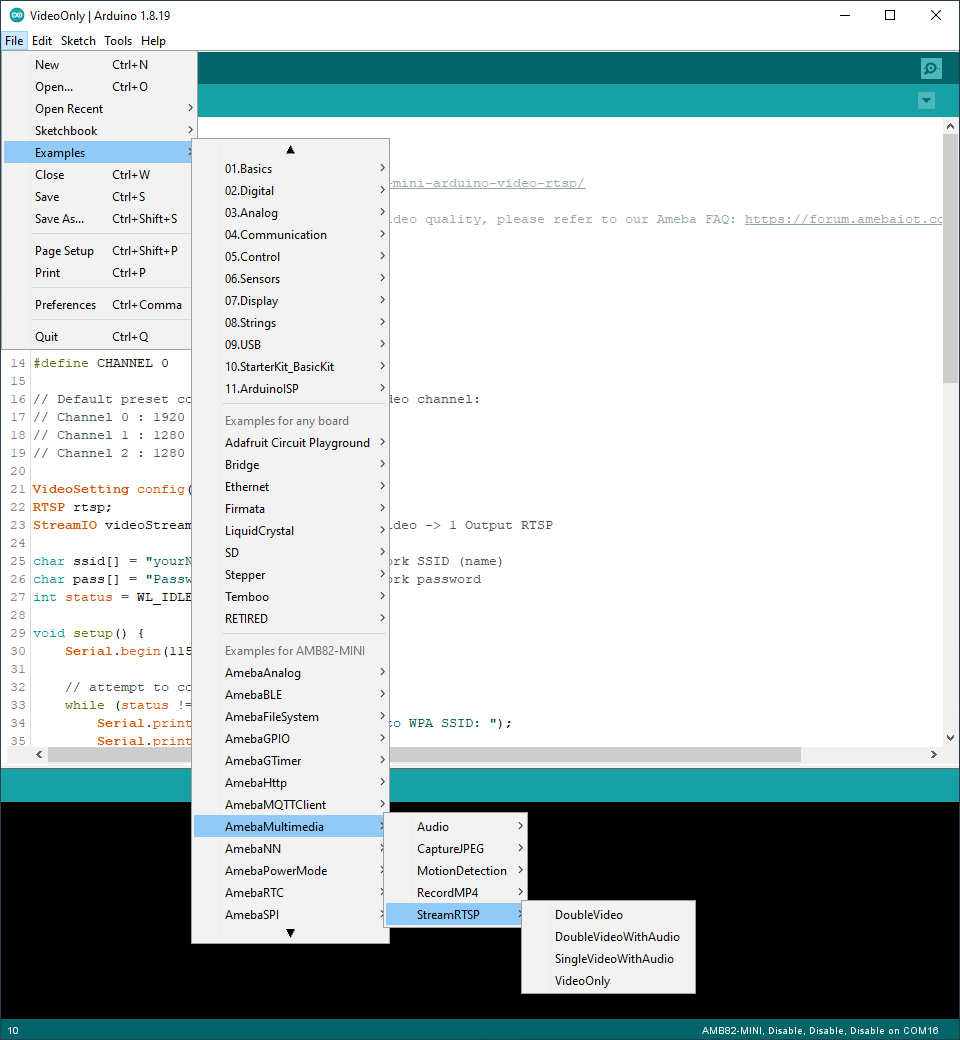Expand the AmebaNN examples submenu
The width and height of the screenshot is (960, 1040).
[x=253, y=849]
